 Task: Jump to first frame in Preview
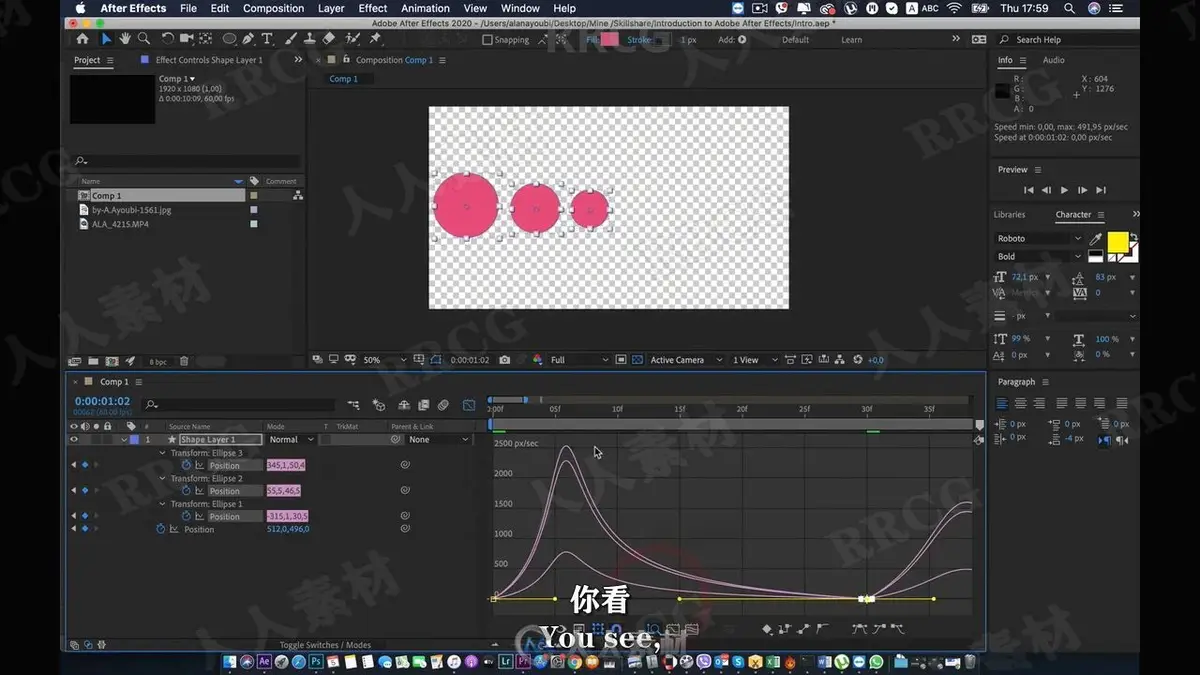click(1028, 190)
